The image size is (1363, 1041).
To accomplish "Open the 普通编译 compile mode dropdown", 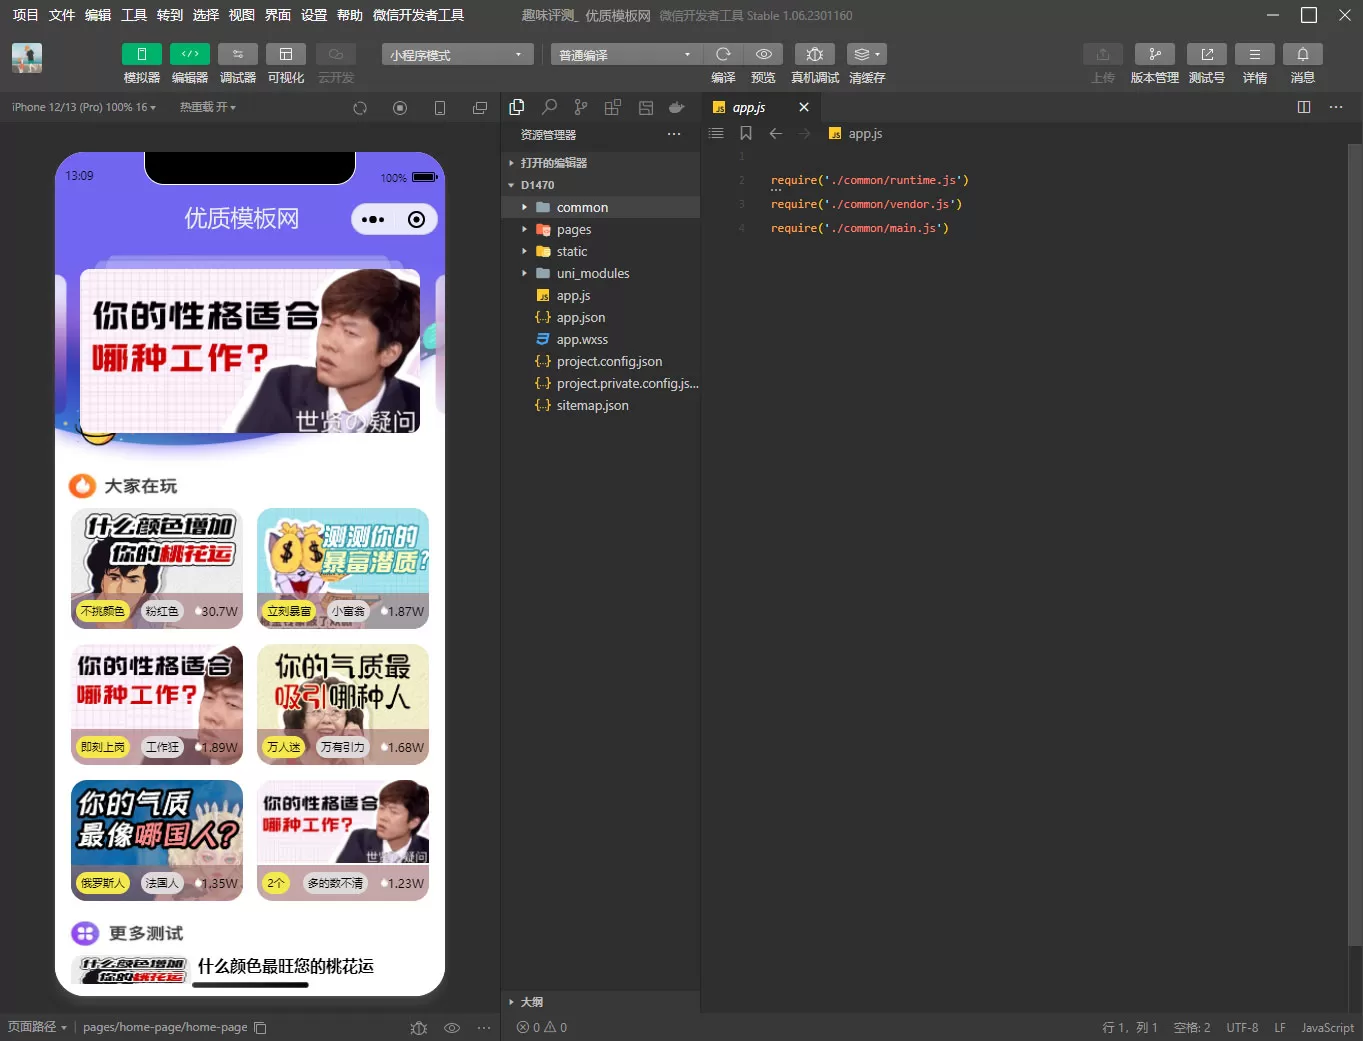I will [x=625, y=54].
